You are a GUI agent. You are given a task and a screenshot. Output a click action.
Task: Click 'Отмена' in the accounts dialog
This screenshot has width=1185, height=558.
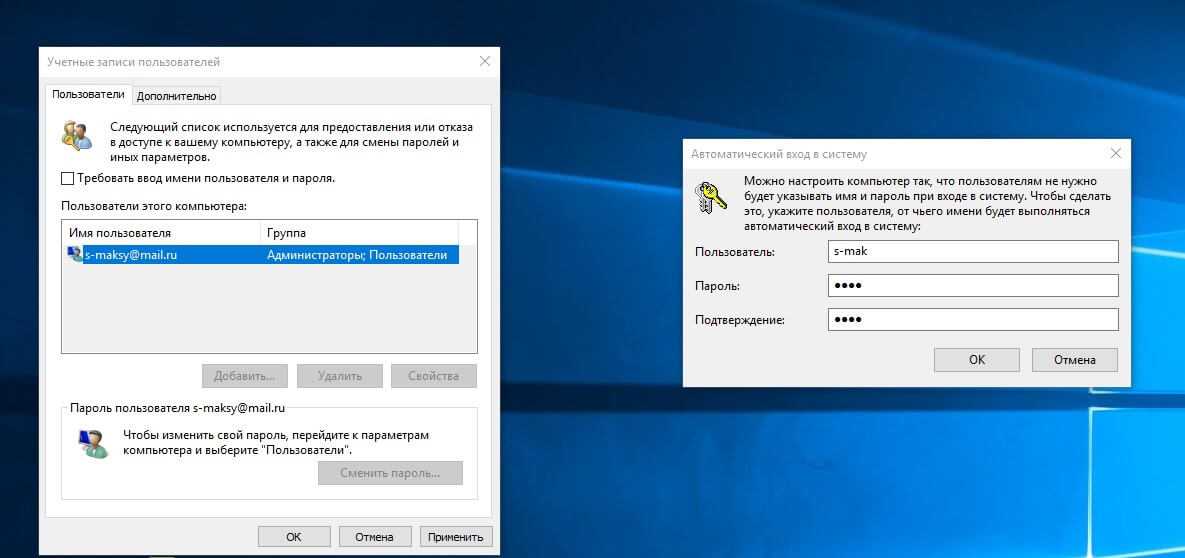point(375,537)
